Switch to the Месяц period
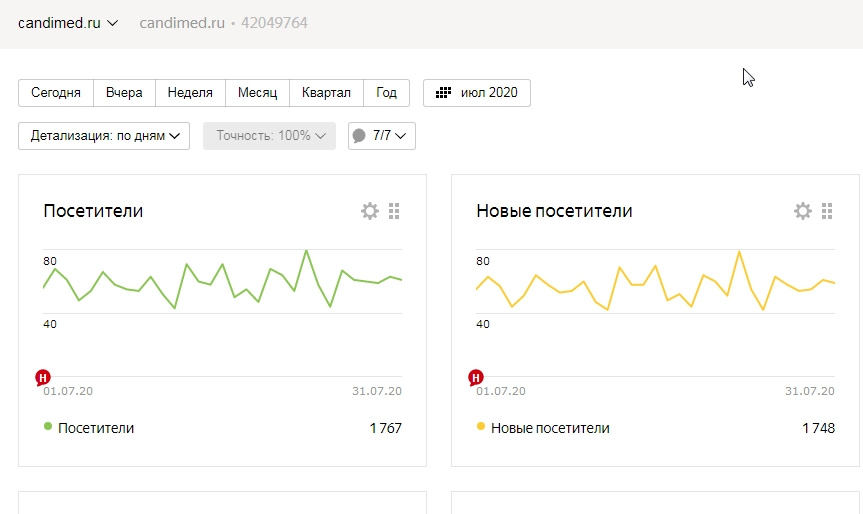 point(258,93)
